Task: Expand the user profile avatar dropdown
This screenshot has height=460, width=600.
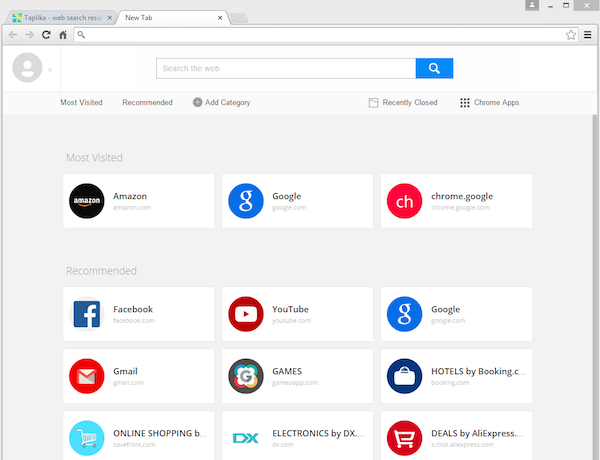Action: click(30, 69)
